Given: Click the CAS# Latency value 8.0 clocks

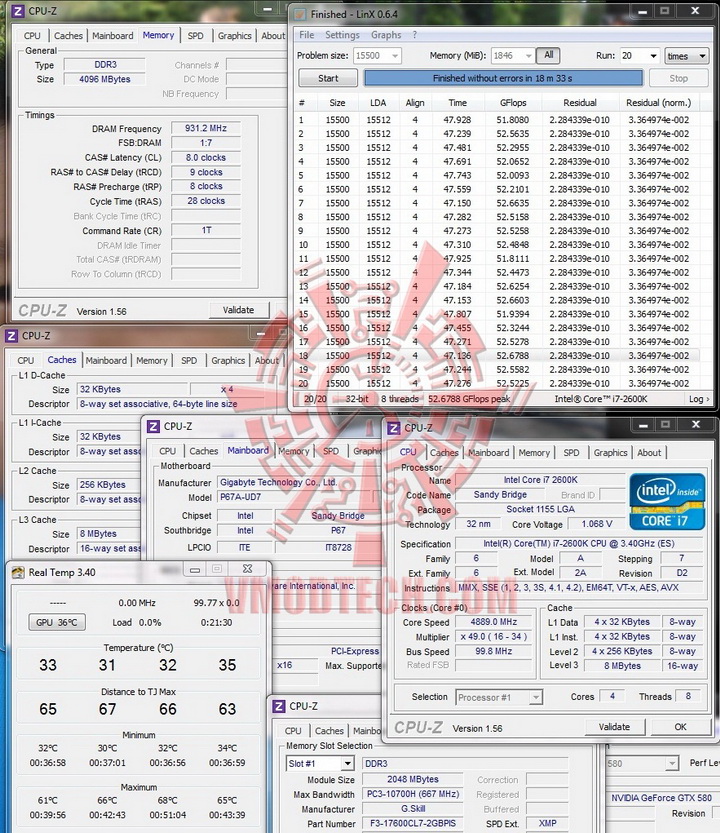Looking at the screenshot, I should [x=206, y=157].
